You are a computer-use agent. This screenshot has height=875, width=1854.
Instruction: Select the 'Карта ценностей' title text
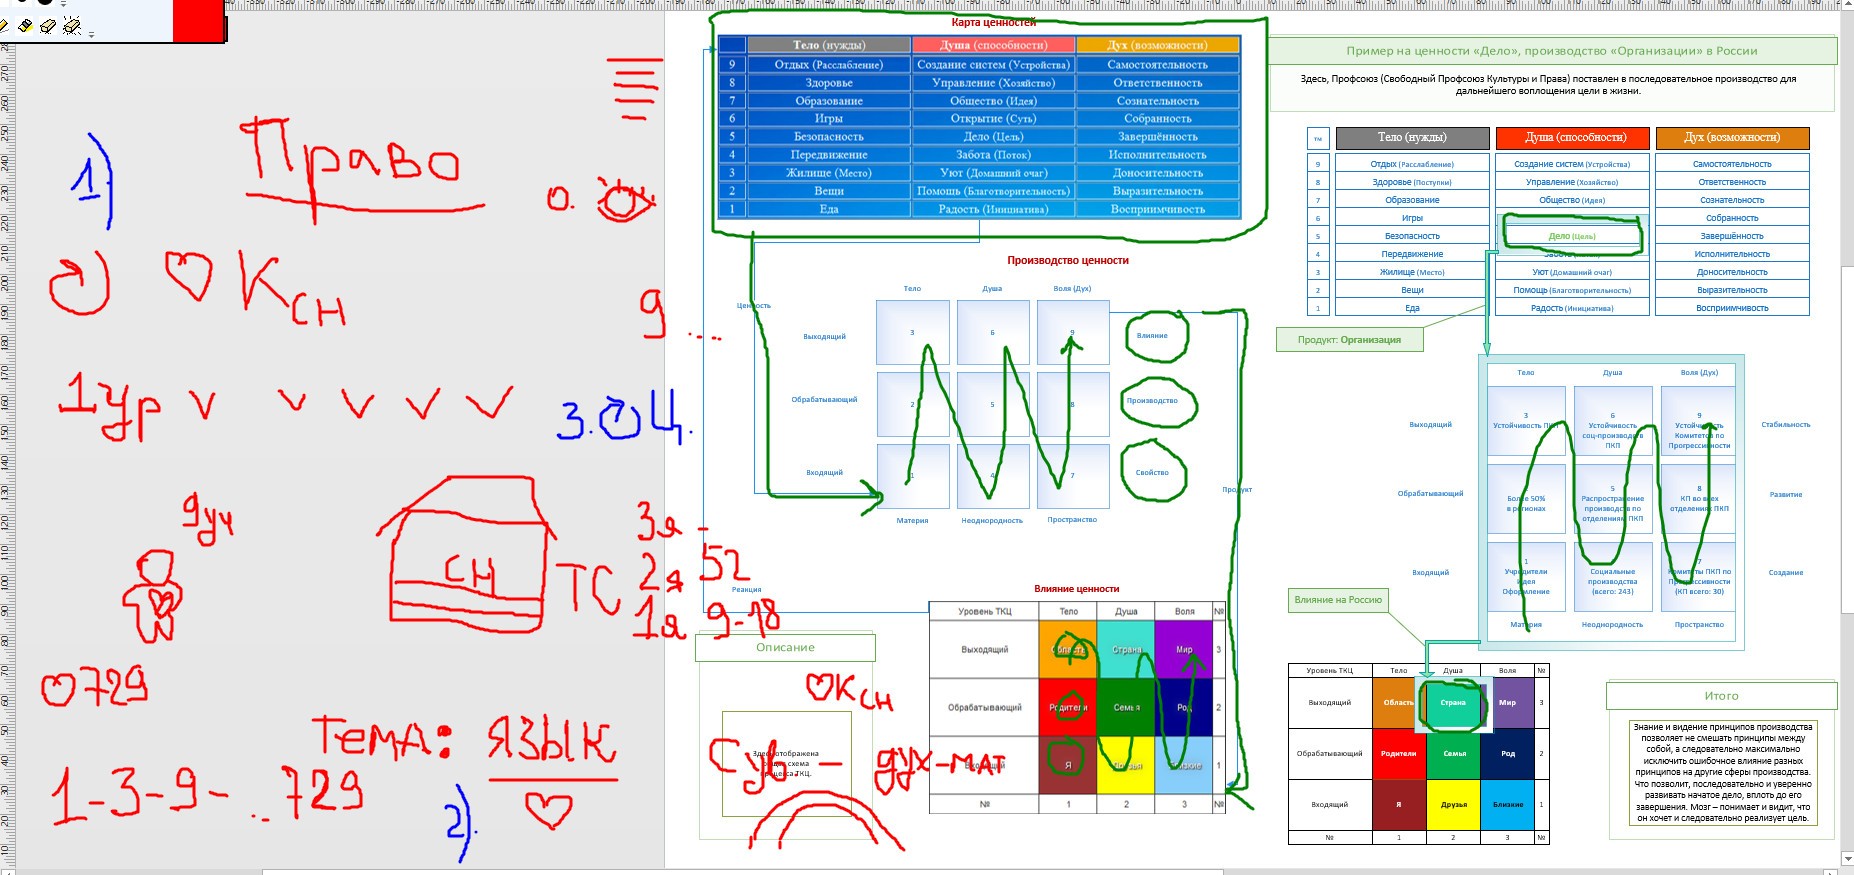[993, 22]
